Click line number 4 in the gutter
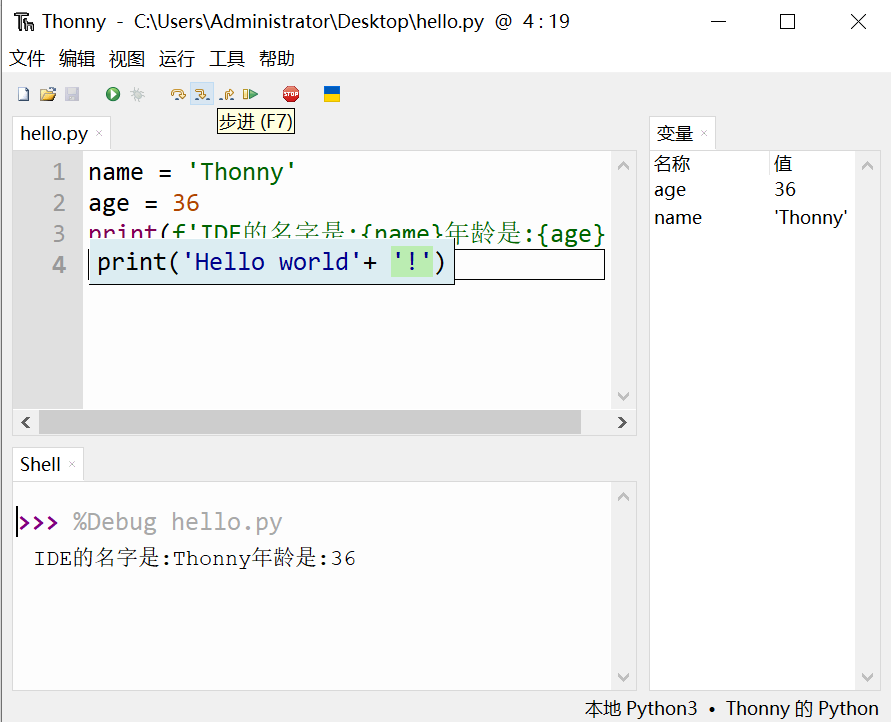This screenshot has height=722, width=891. [59, 265]
